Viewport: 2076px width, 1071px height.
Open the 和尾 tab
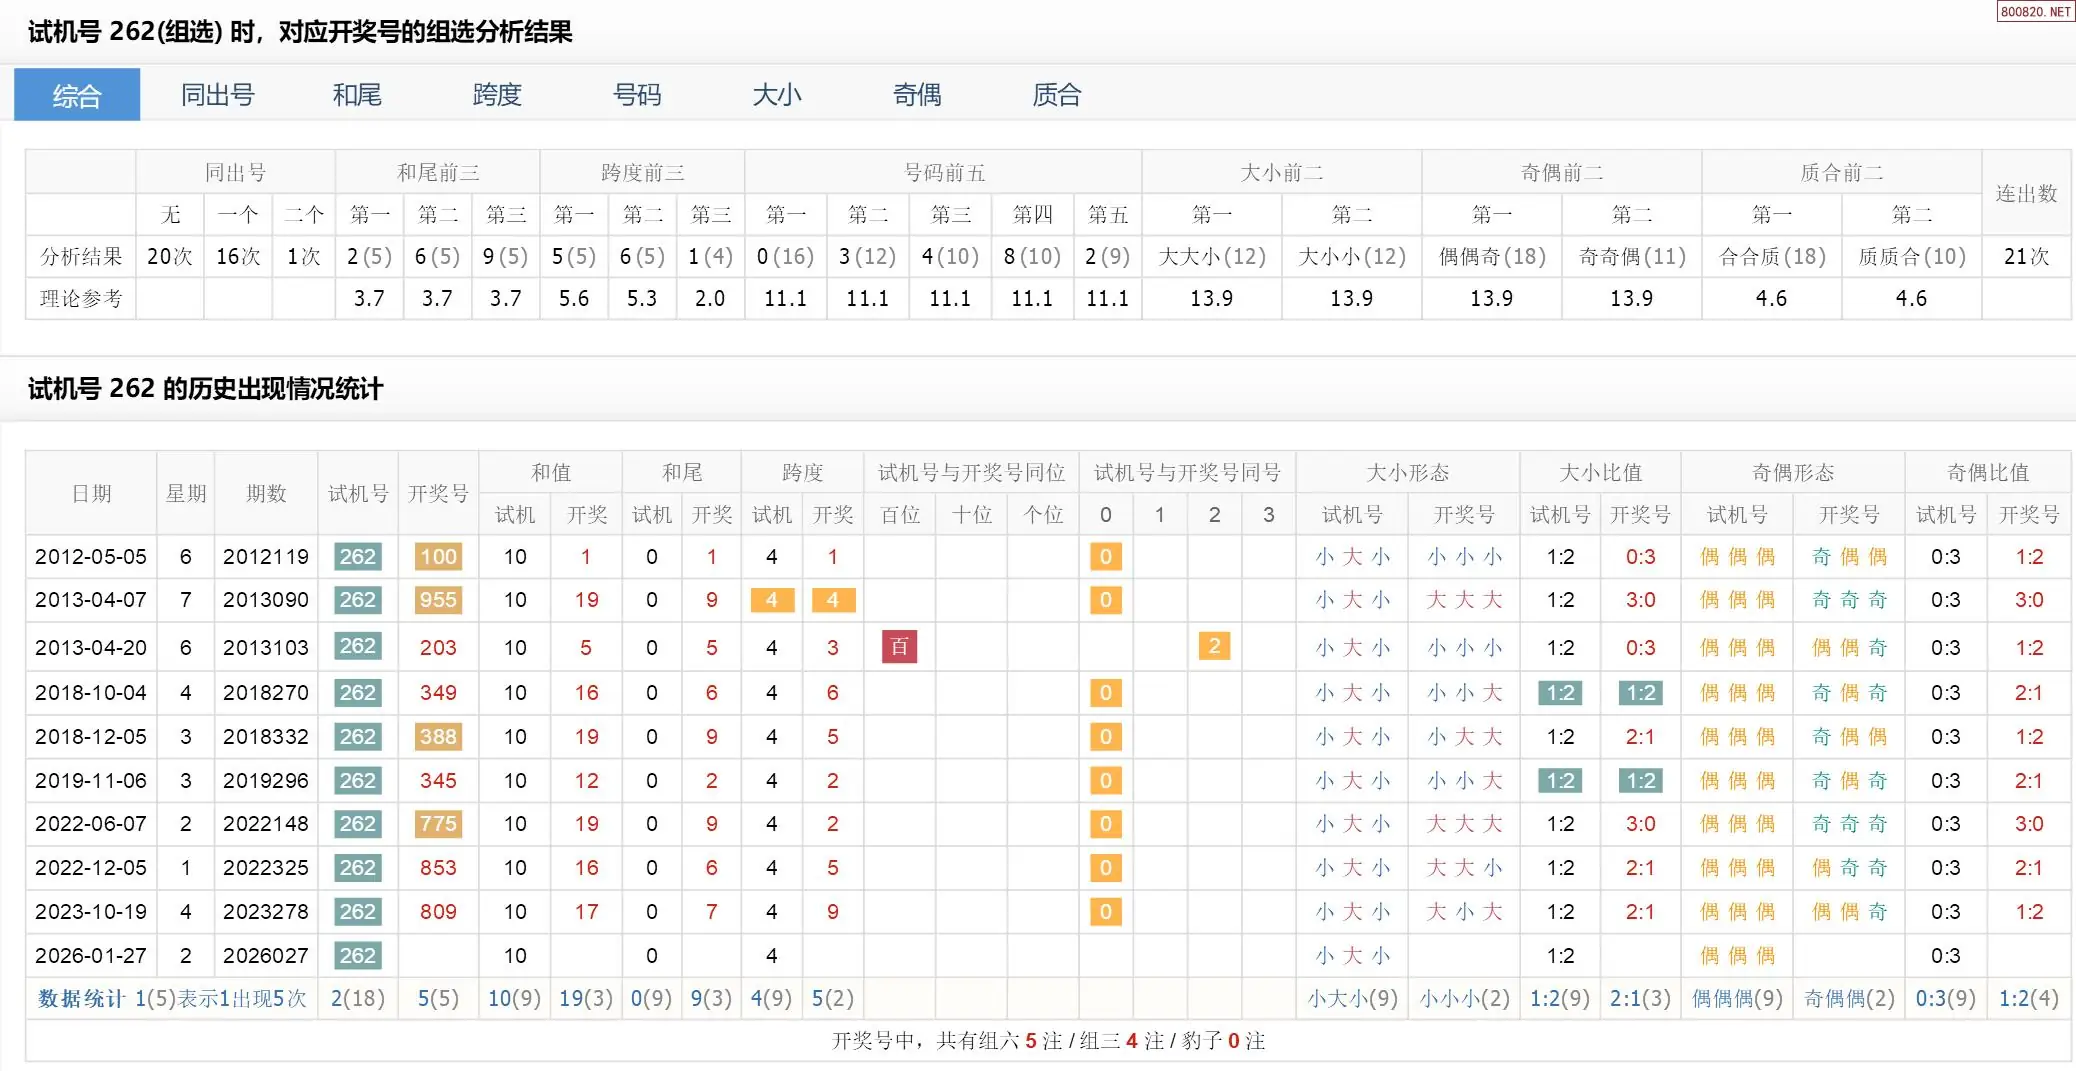tap(357, 95)
